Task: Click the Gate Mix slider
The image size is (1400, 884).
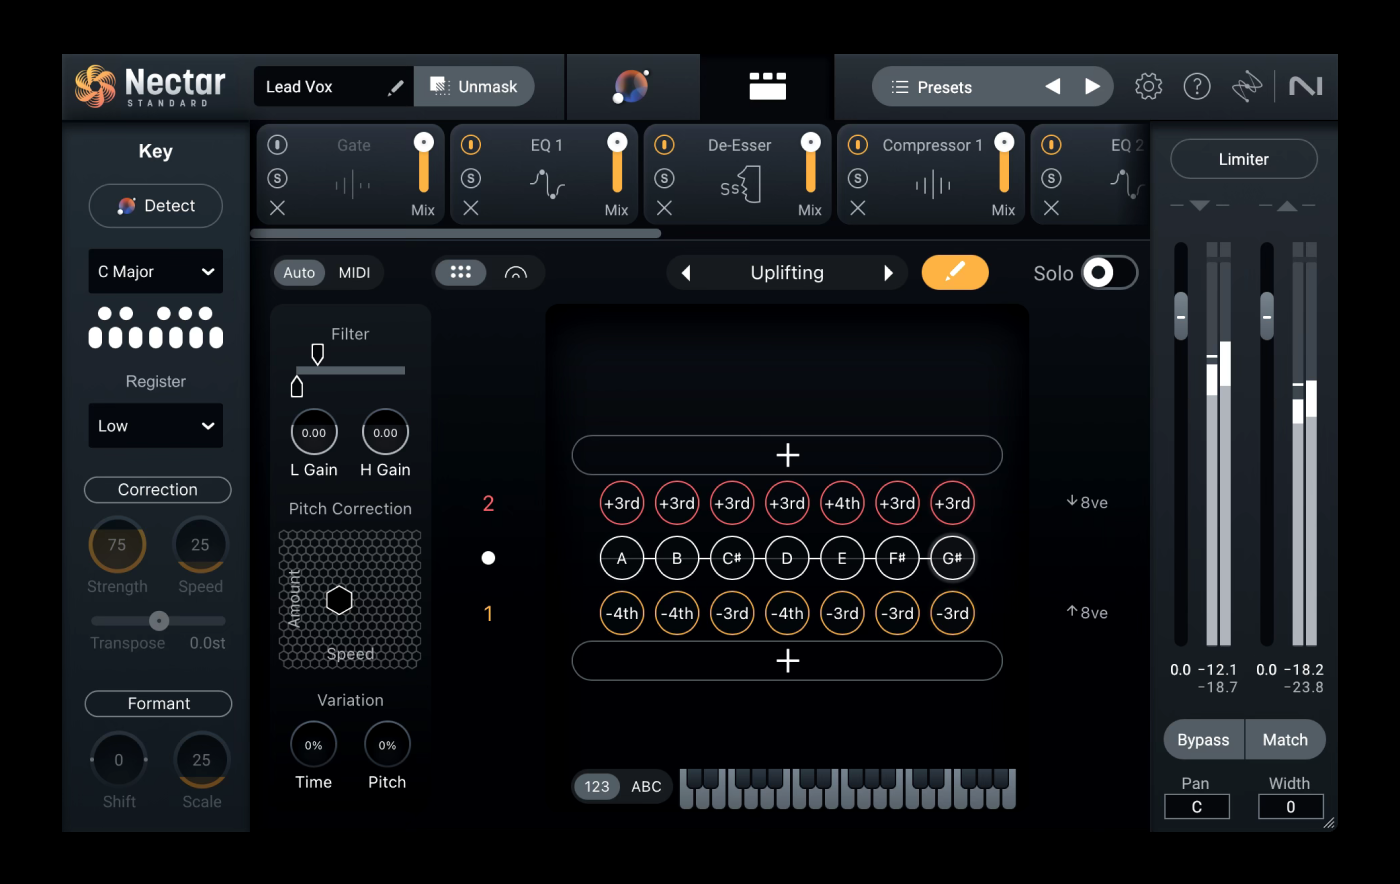Action: coord(424,162)
